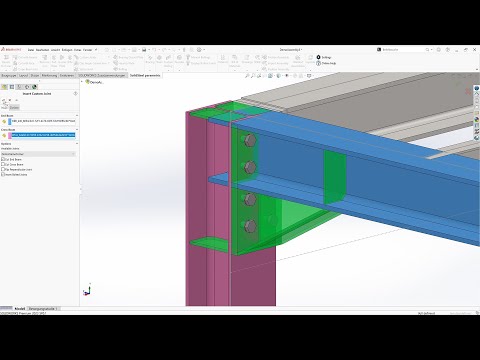Open Design Library in task pane
Image resolution: width=480 pixels, height=360 pixels.
(x=477, y=101)
